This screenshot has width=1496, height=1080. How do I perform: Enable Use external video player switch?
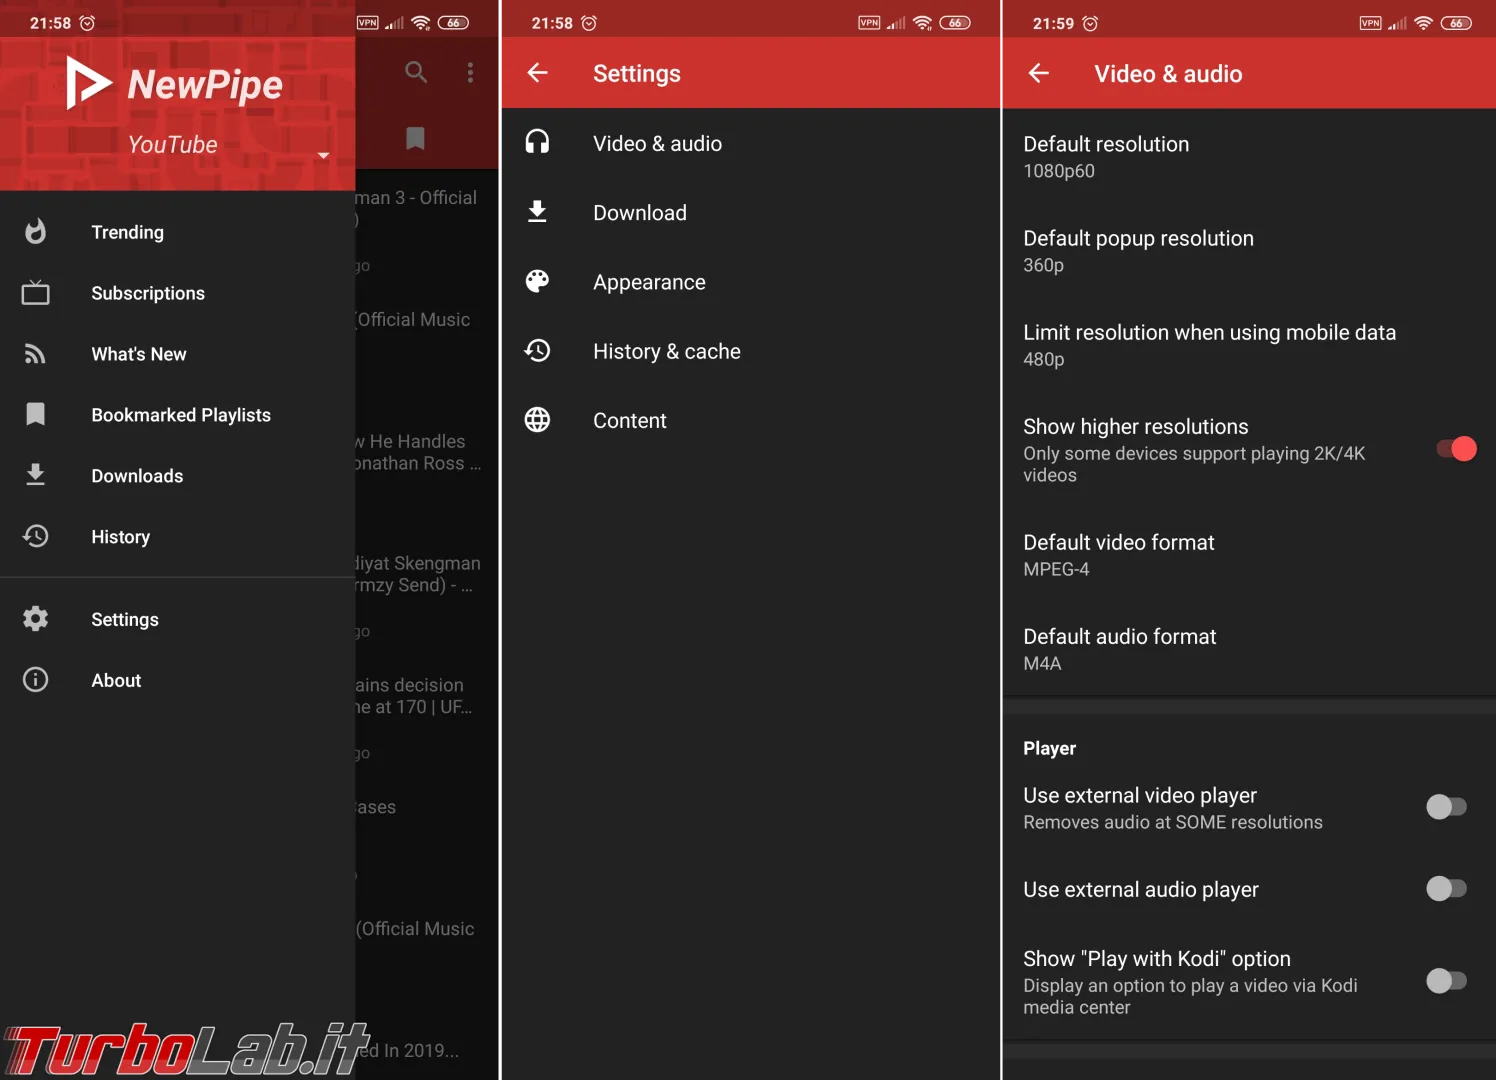pyautogui.click(x=1446, y=807)
